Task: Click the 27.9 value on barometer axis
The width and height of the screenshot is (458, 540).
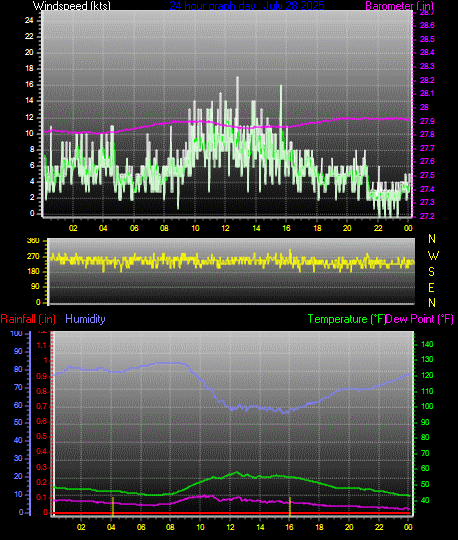Action: pyautogui.click(x=427, y=121)
